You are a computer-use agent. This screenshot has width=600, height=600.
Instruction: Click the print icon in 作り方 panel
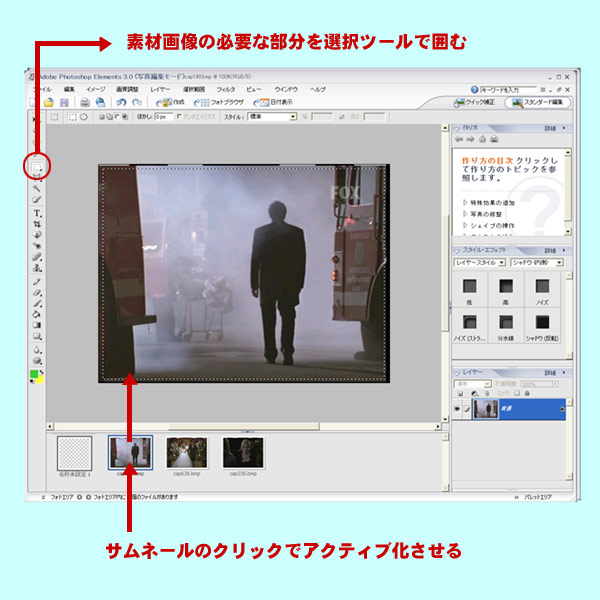[x=494, y=139]
